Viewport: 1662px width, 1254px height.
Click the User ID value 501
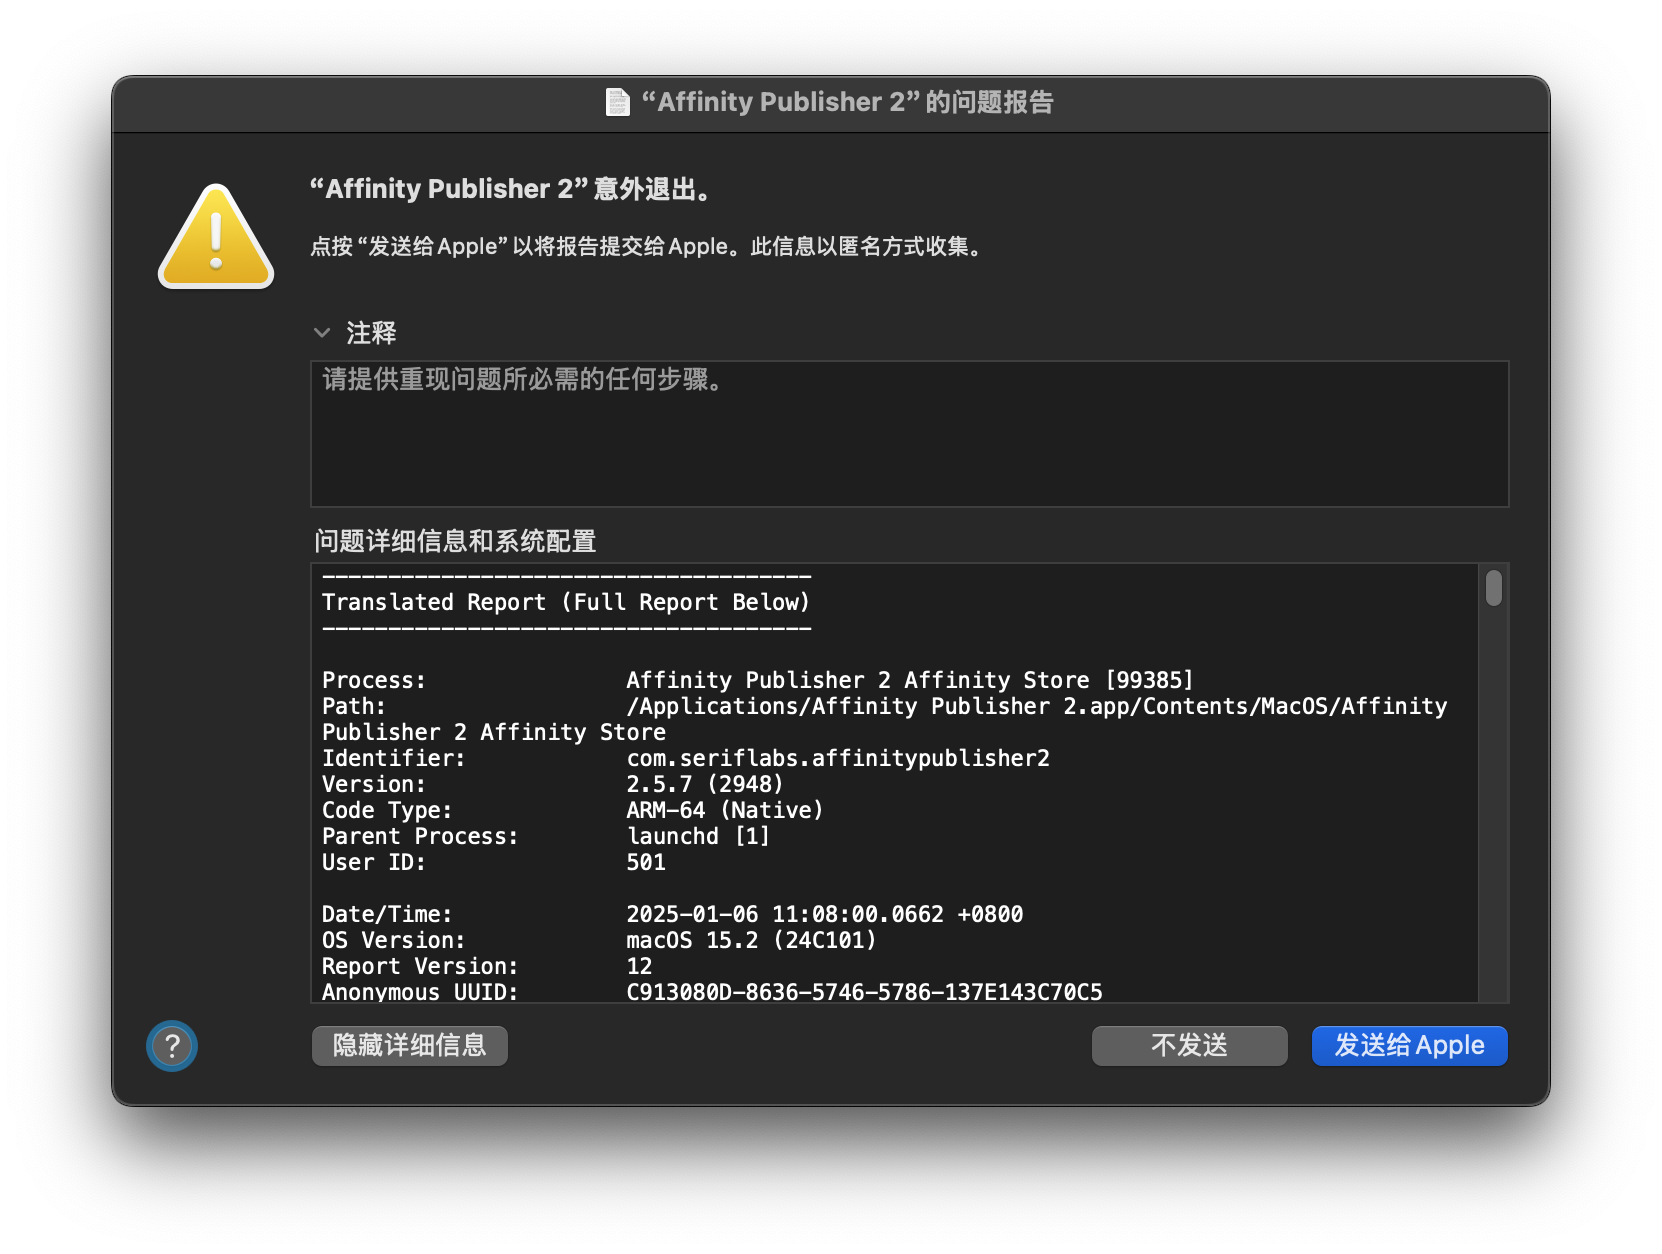[x=646, y=862]
